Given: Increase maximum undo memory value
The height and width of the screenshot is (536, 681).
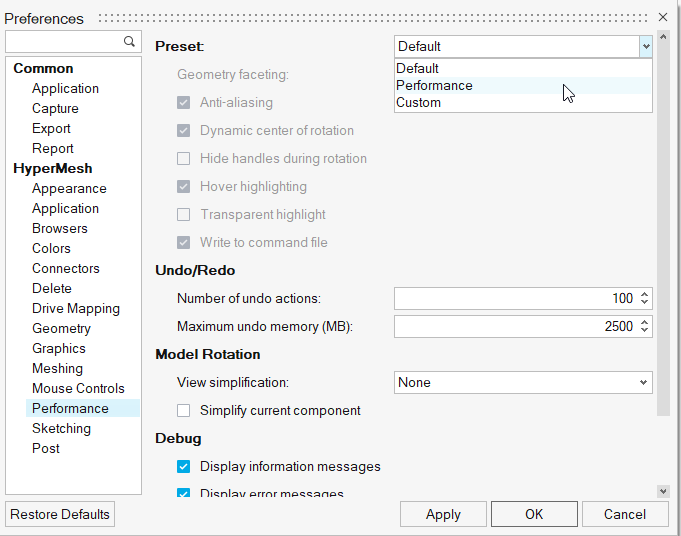Looking at the screenshot, I should pos(644,322).
